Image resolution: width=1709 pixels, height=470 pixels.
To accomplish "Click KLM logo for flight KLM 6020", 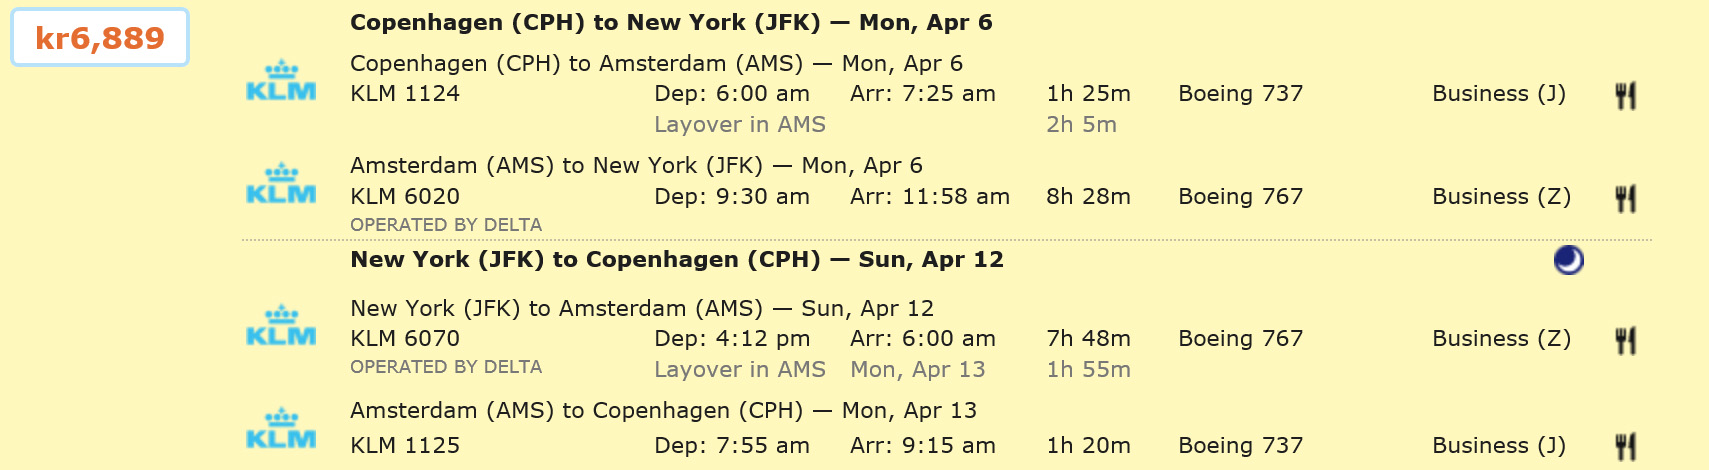I will (x=281, y=184).
